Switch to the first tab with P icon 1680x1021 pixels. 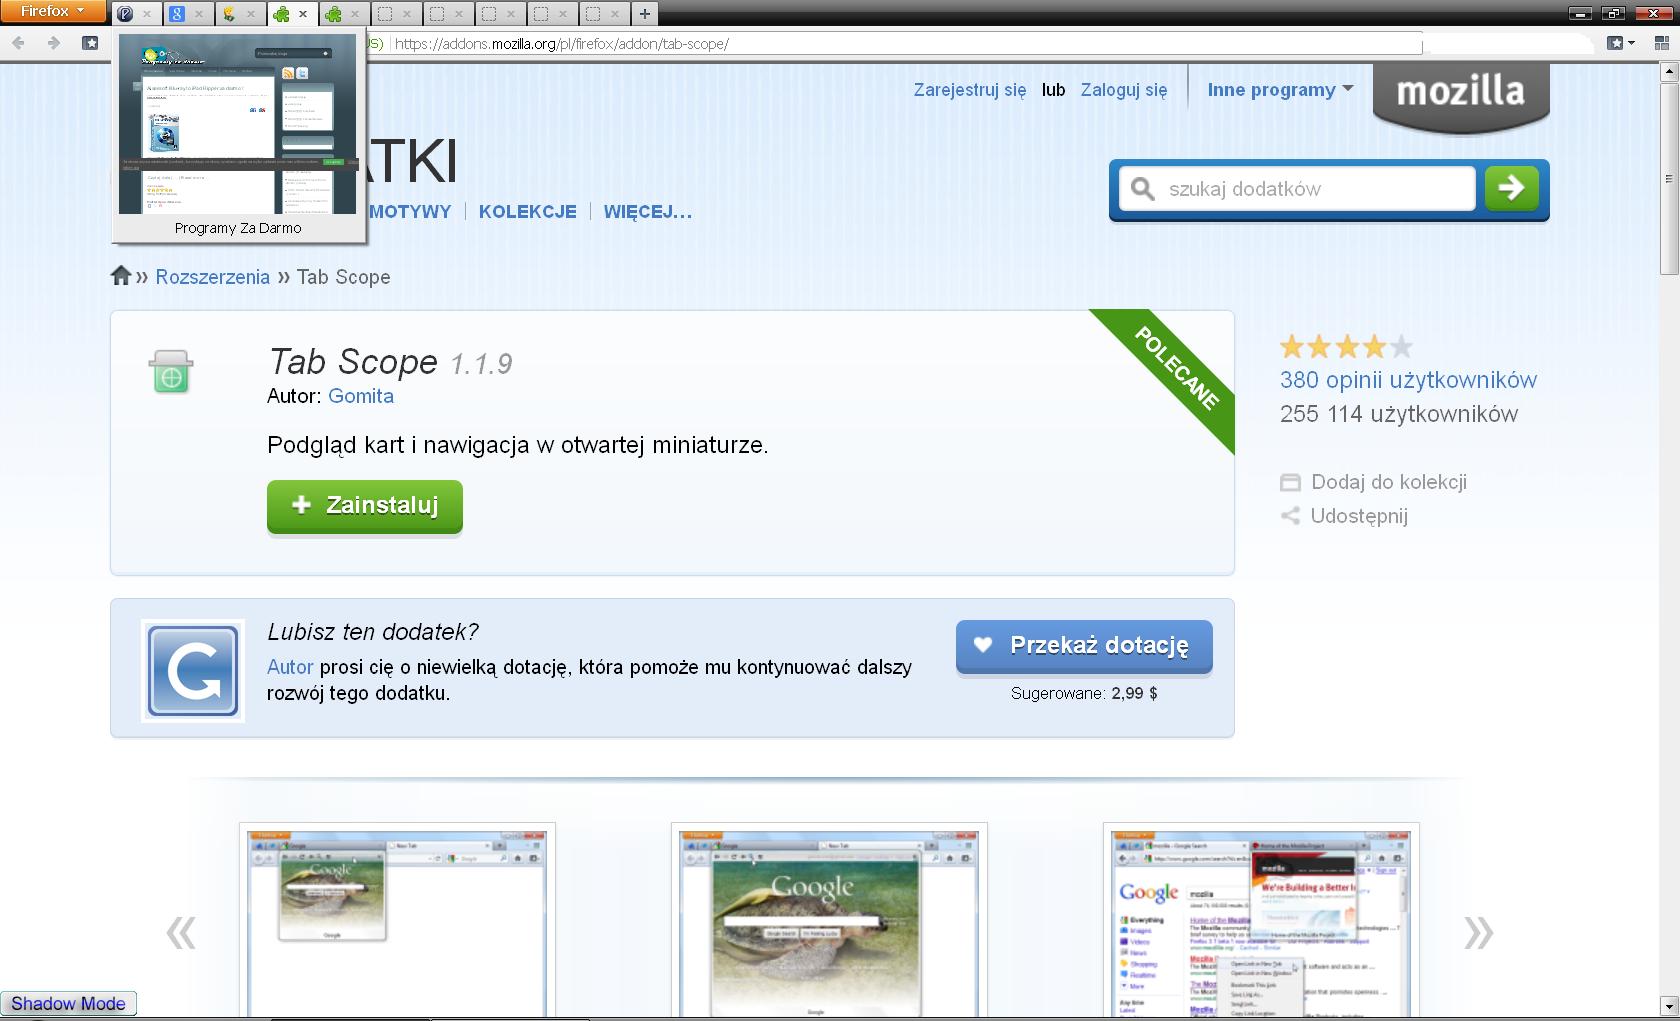pyautogui.click(x=126, y=14)
